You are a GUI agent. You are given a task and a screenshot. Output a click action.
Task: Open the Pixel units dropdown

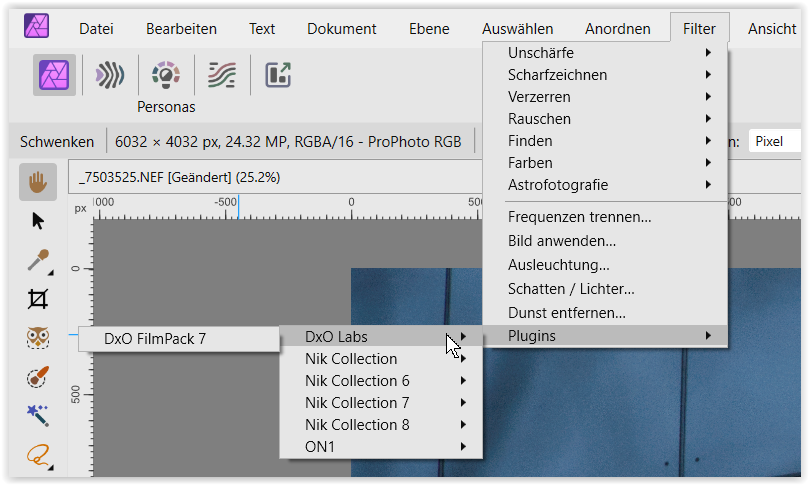pyautogui.click(x=775, y=141)
